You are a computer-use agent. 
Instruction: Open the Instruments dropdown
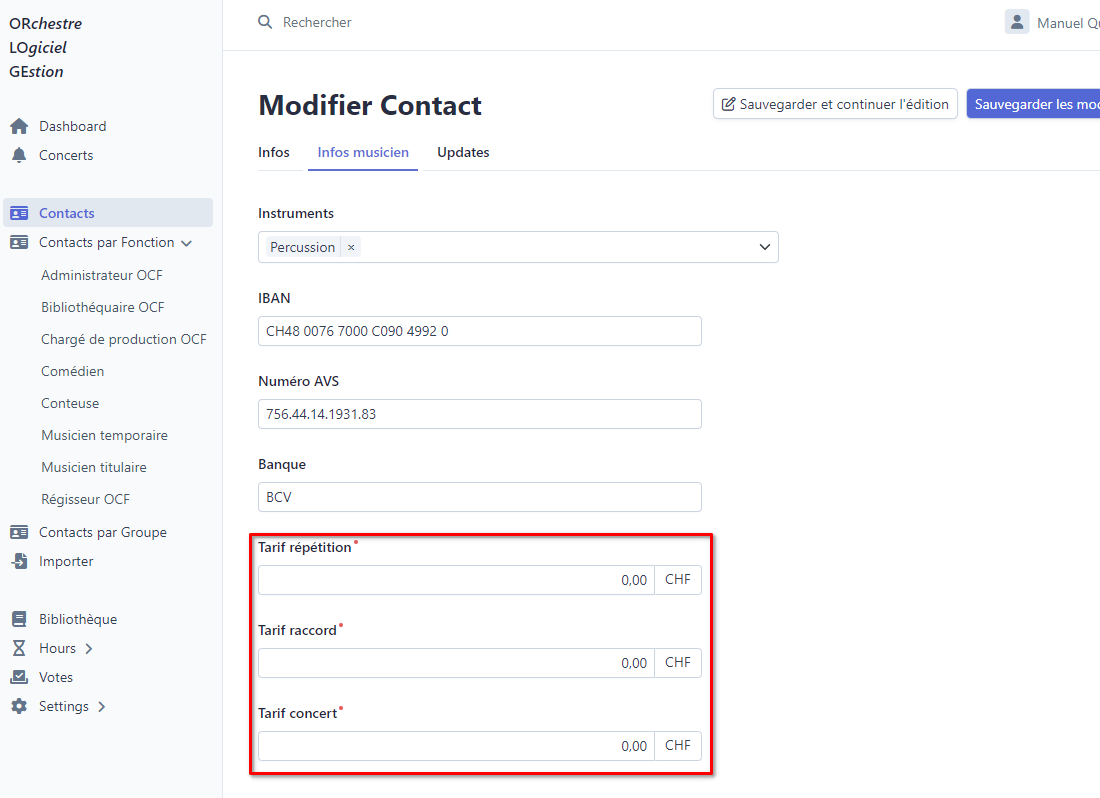coord(765,247)
